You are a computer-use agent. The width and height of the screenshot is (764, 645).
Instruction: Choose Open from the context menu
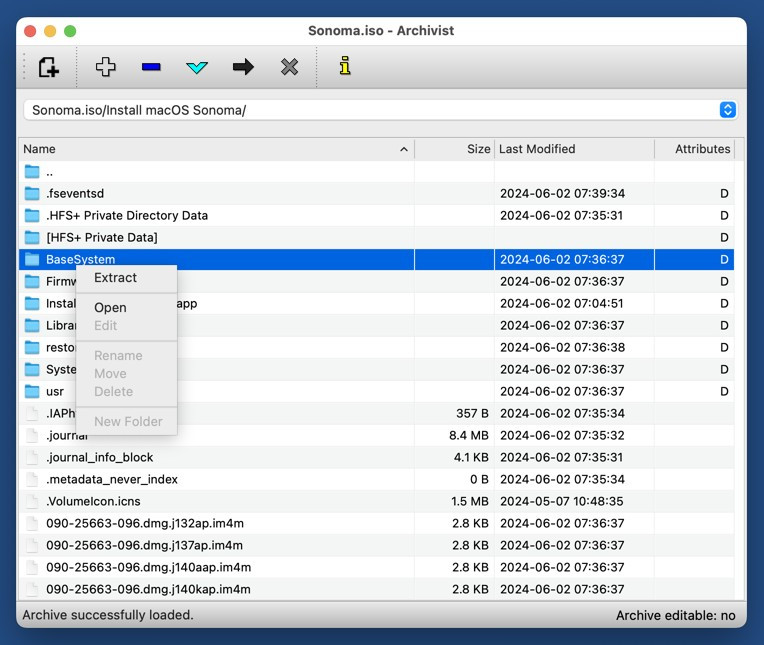tap(127, 307)
